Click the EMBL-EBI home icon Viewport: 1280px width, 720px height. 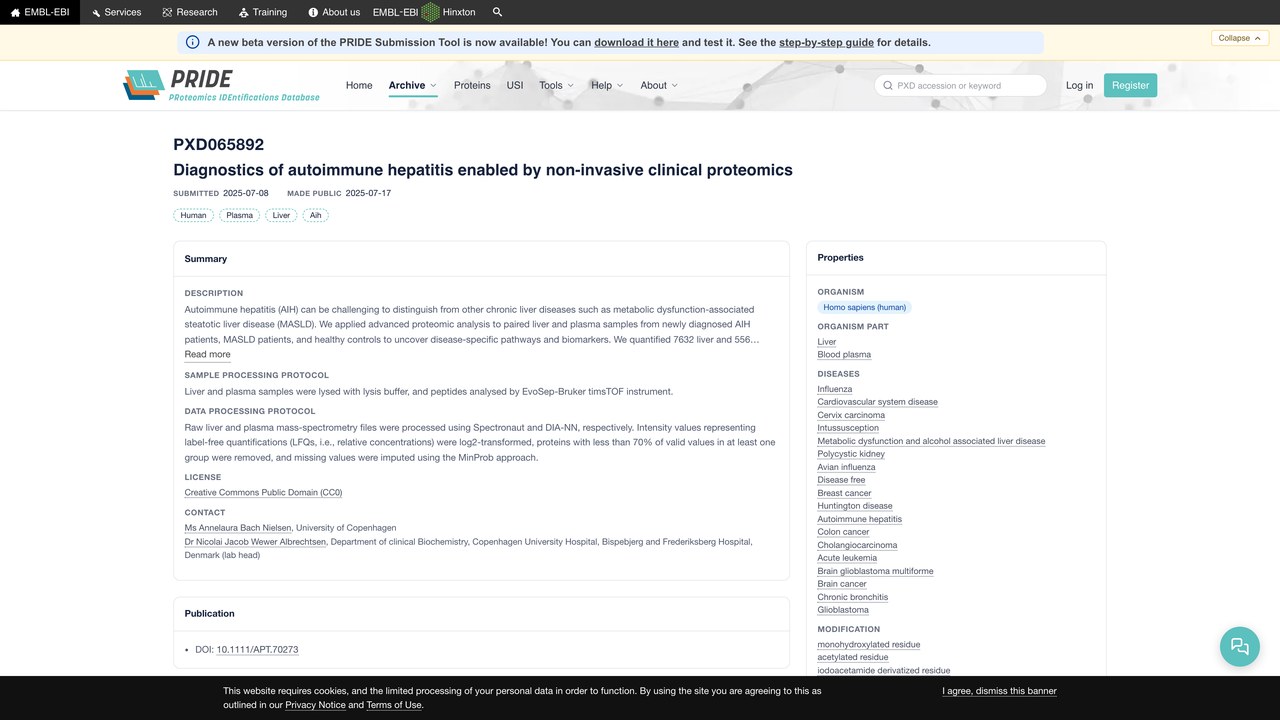[x=15, y=12]
